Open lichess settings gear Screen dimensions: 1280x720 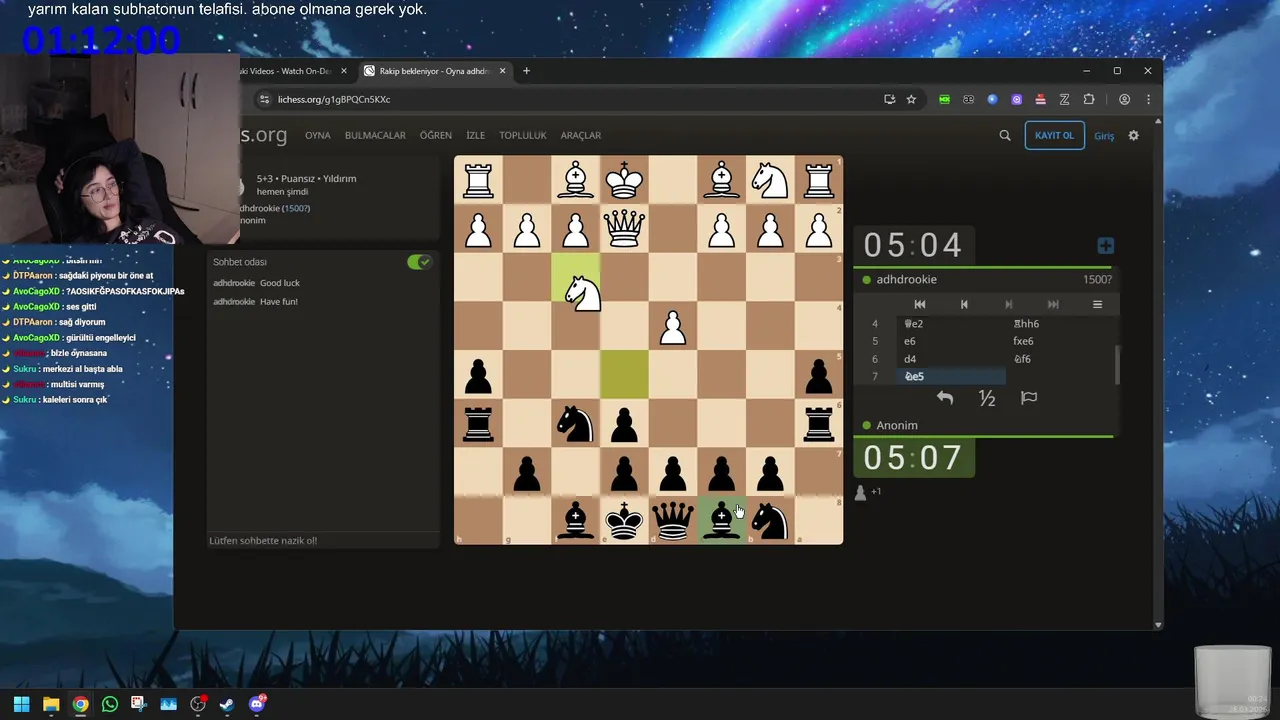[1133, 136]
